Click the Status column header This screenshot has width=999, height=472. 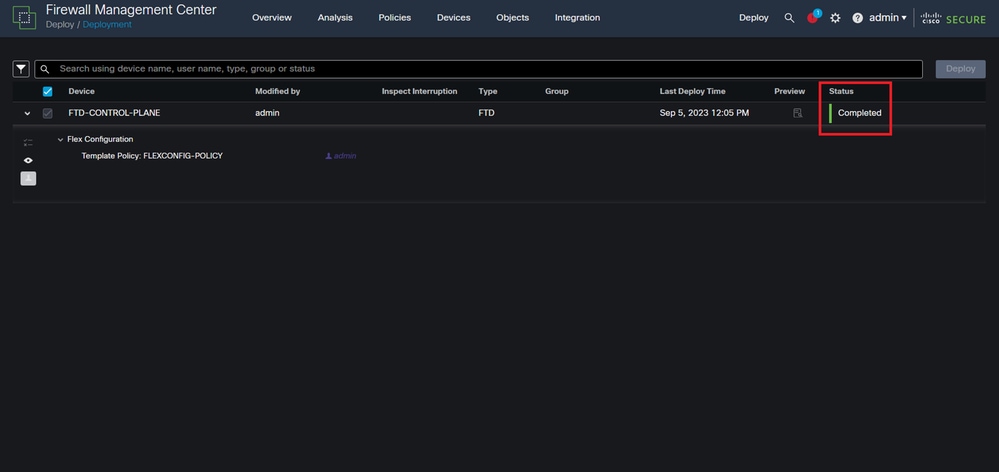tap(841, 91)
